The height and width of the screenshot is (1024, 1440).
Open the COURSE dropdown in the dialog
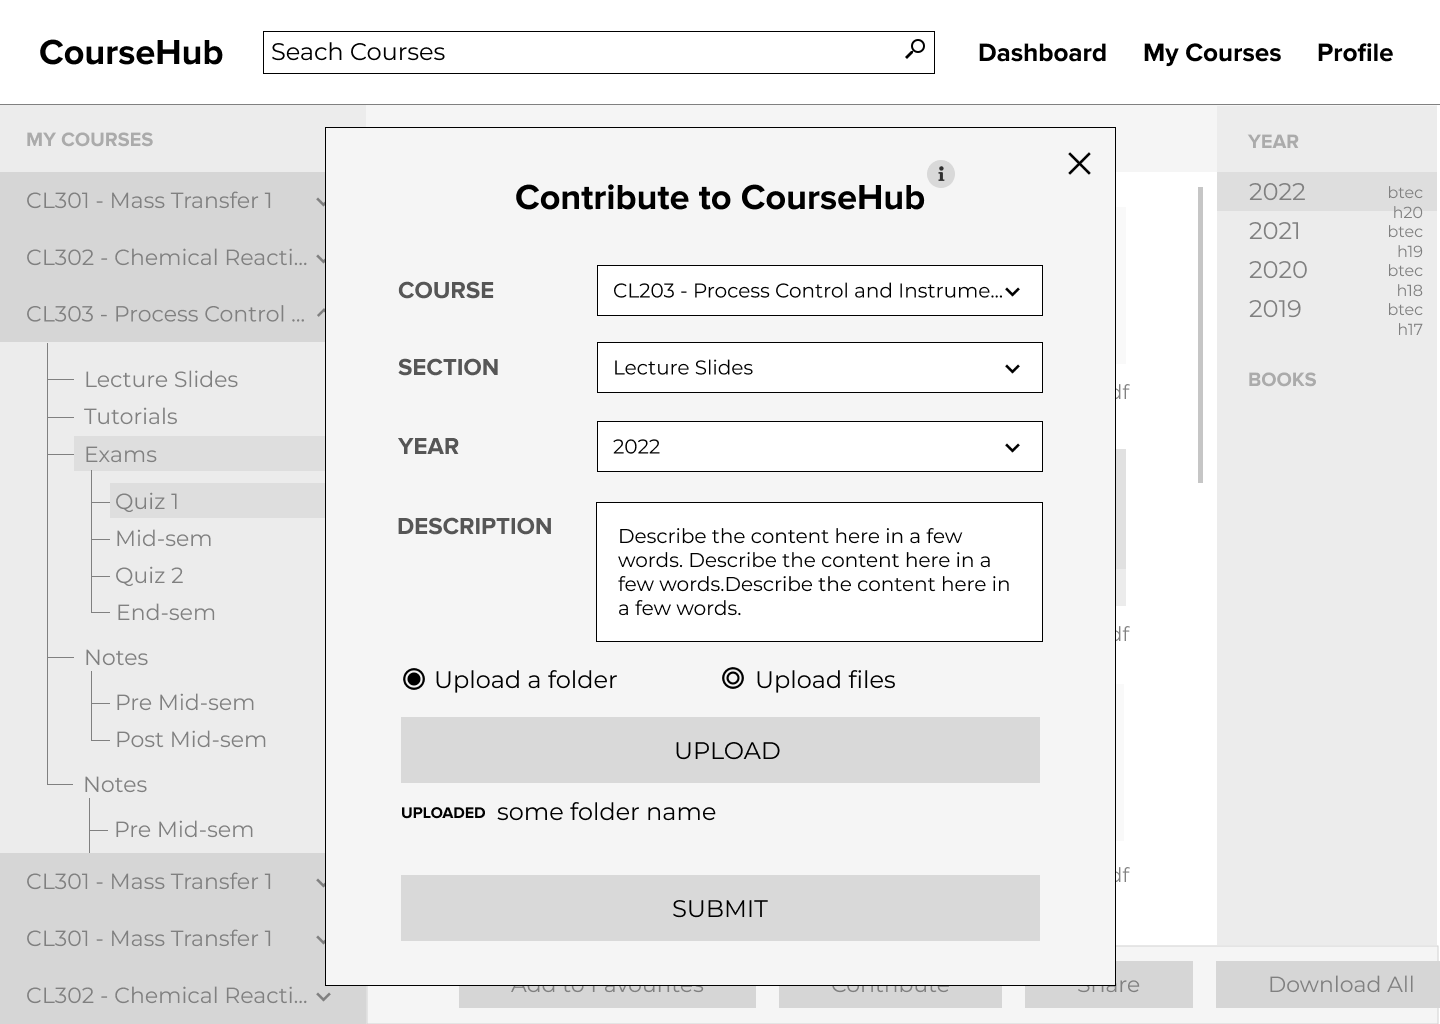[x=820, y=291]
